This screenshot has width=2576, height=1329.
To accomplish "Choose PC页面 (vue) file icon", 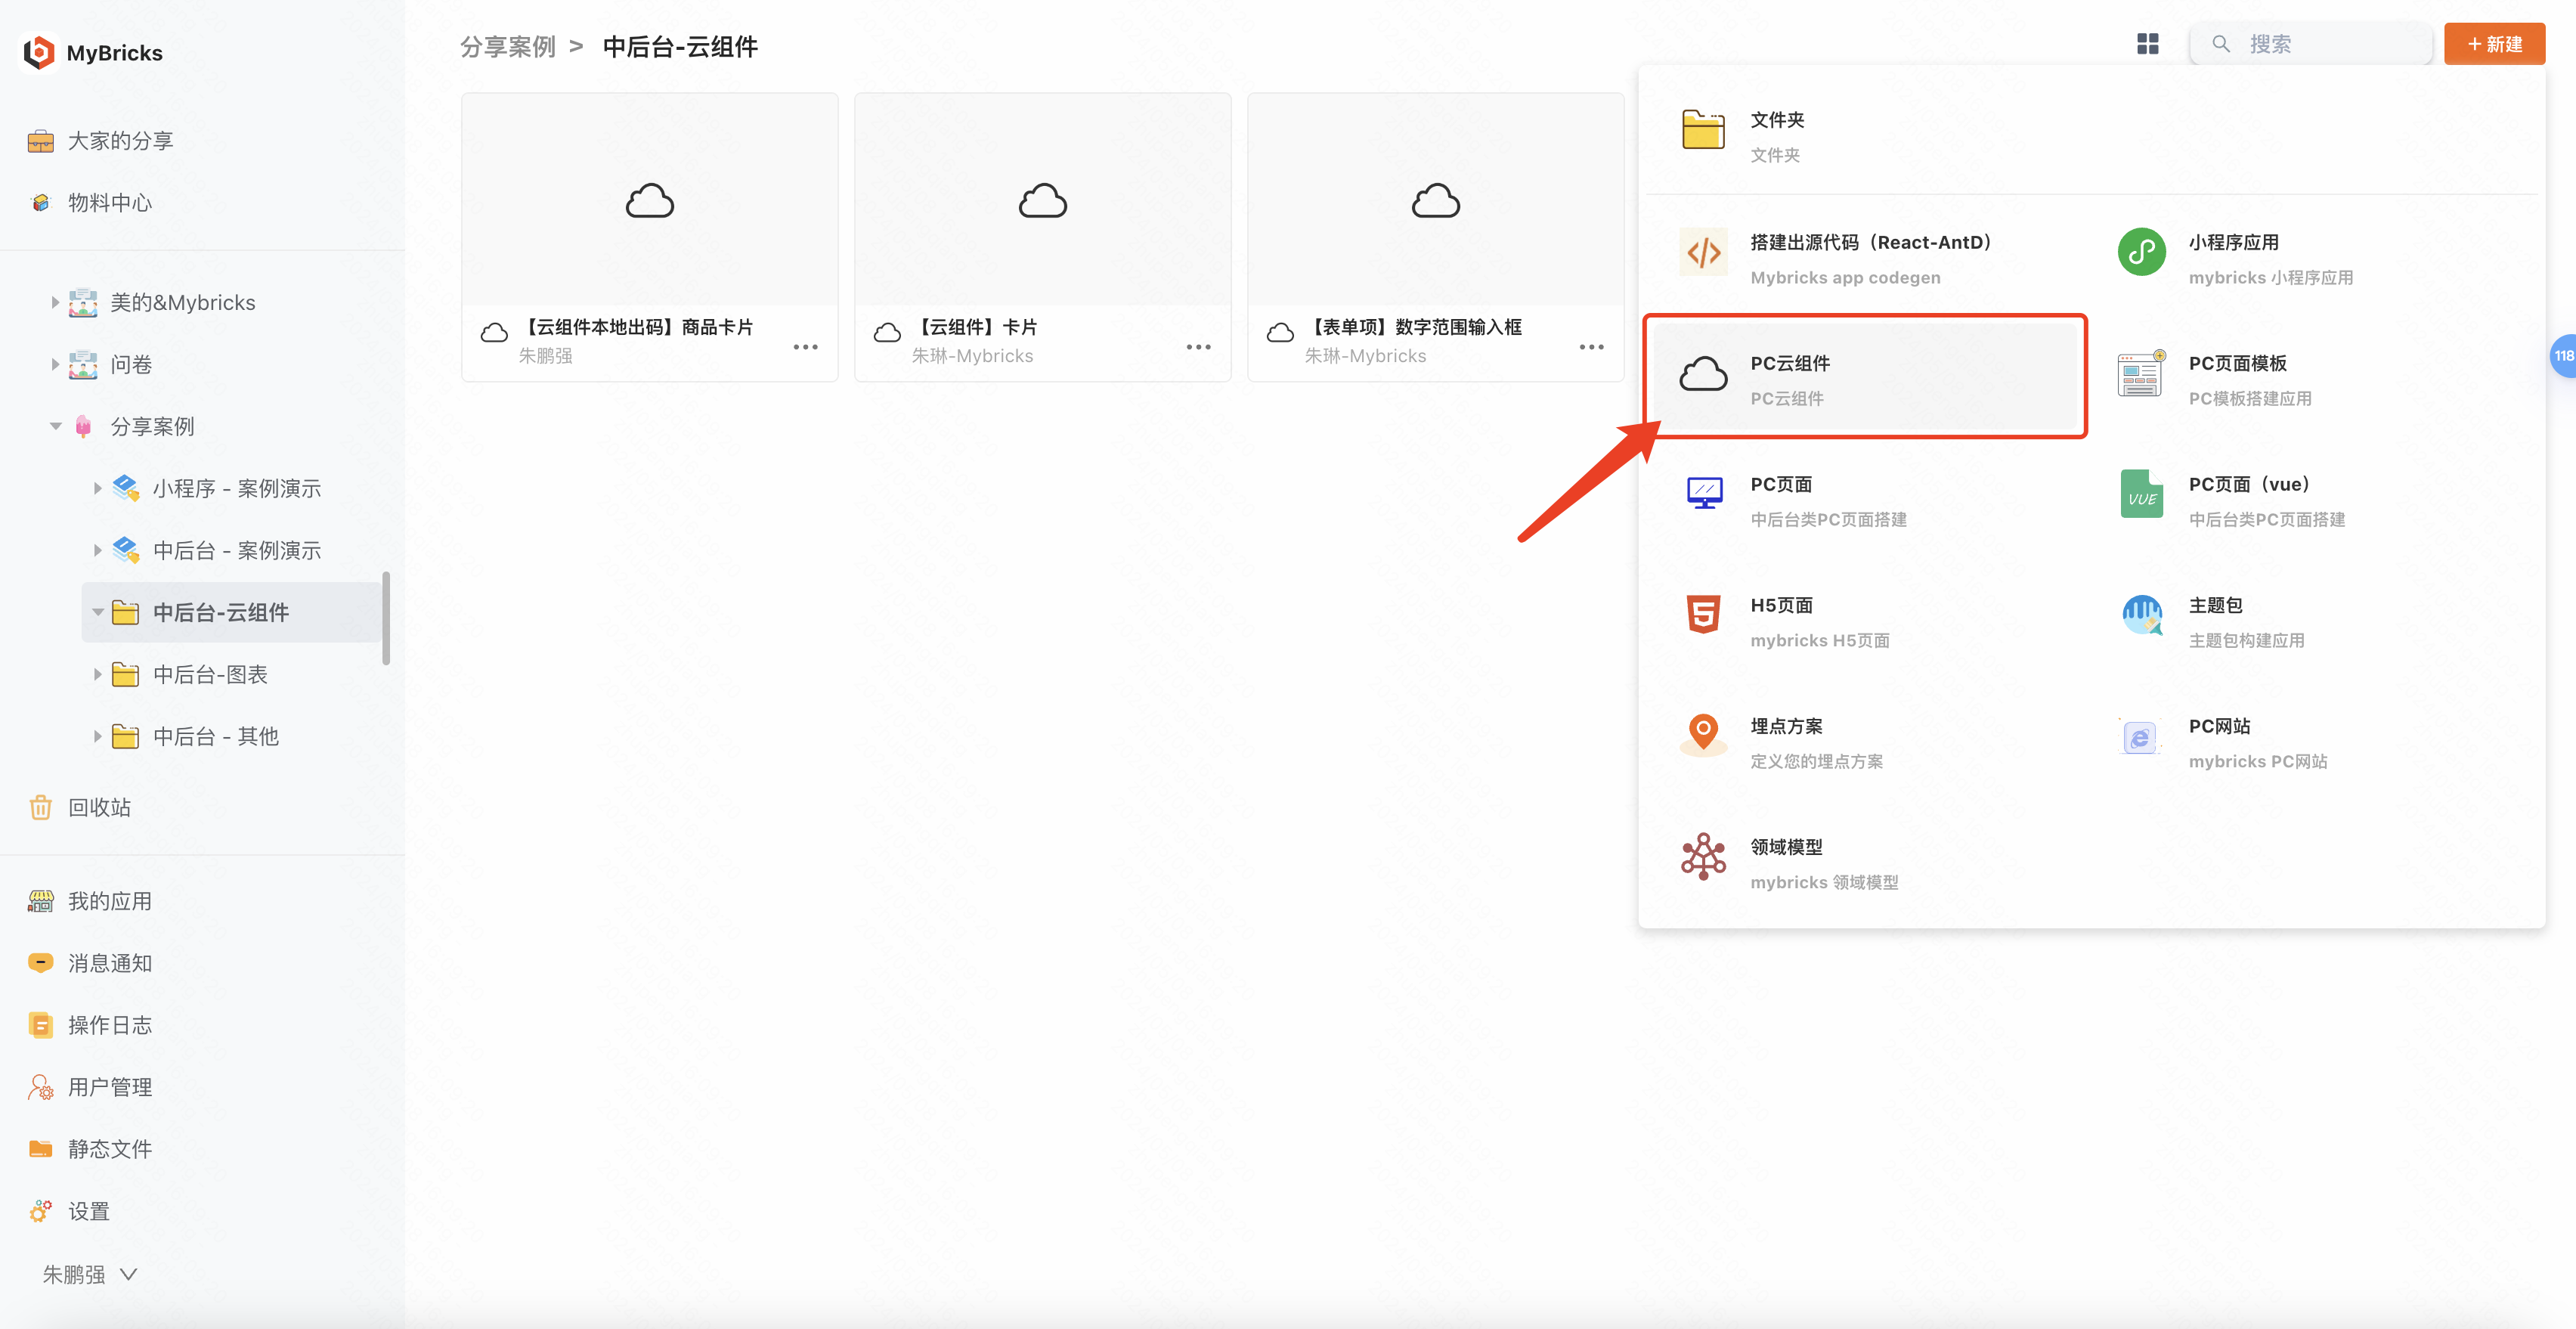I will pyautogui.click(x=2142, y=495).
